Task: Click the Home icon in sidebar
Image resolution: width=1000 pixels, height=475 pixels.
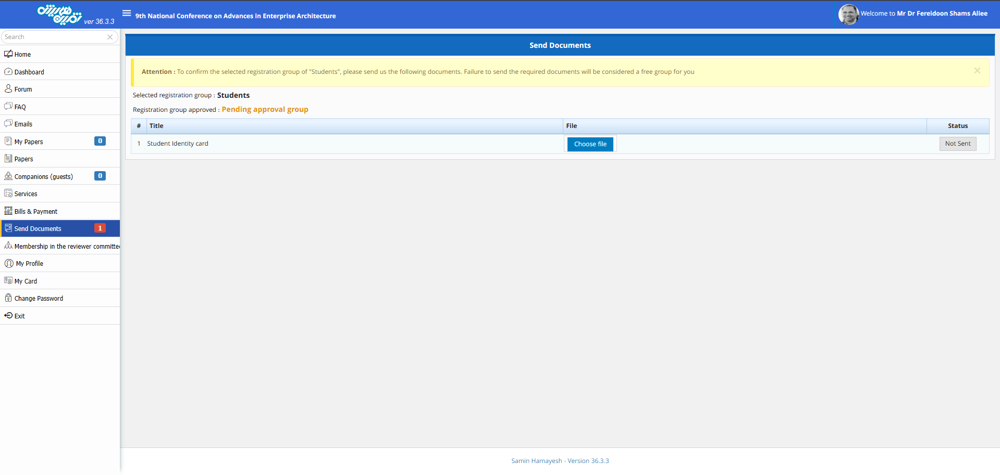Action: click(8, 54)
